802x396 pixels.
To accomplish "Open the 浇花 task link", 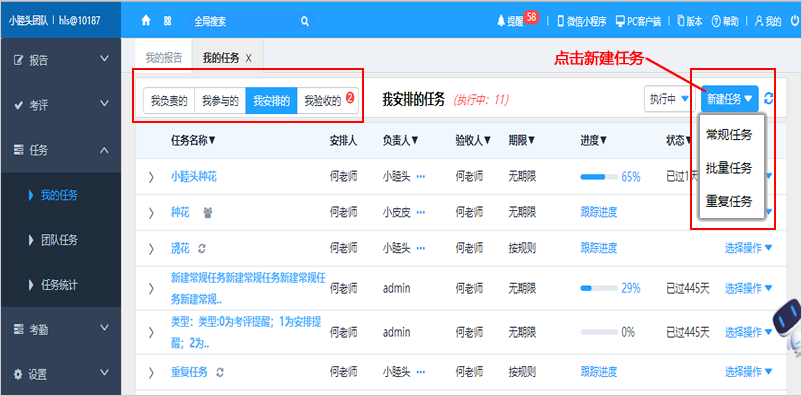I will tap(180, 249).
